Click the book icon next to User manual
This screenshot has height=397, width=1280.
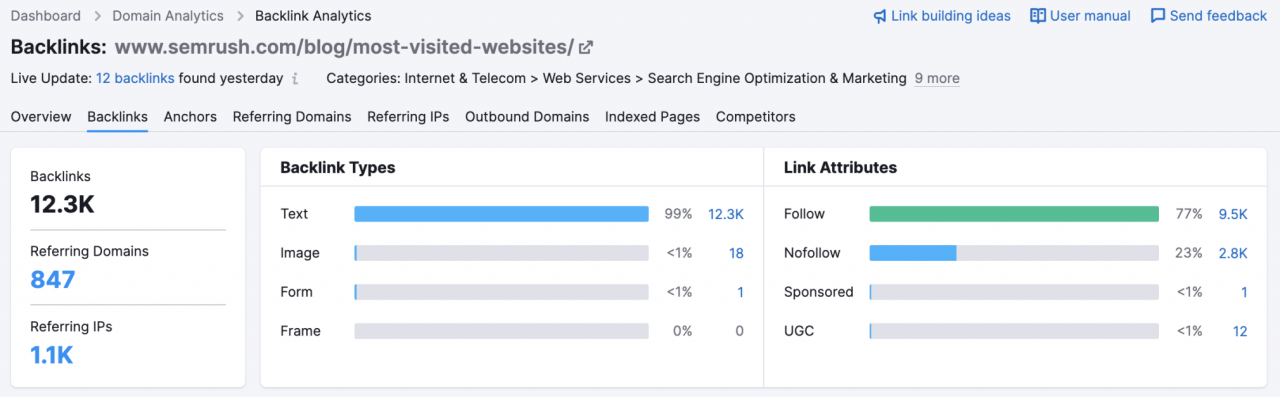click(1038, 16)
